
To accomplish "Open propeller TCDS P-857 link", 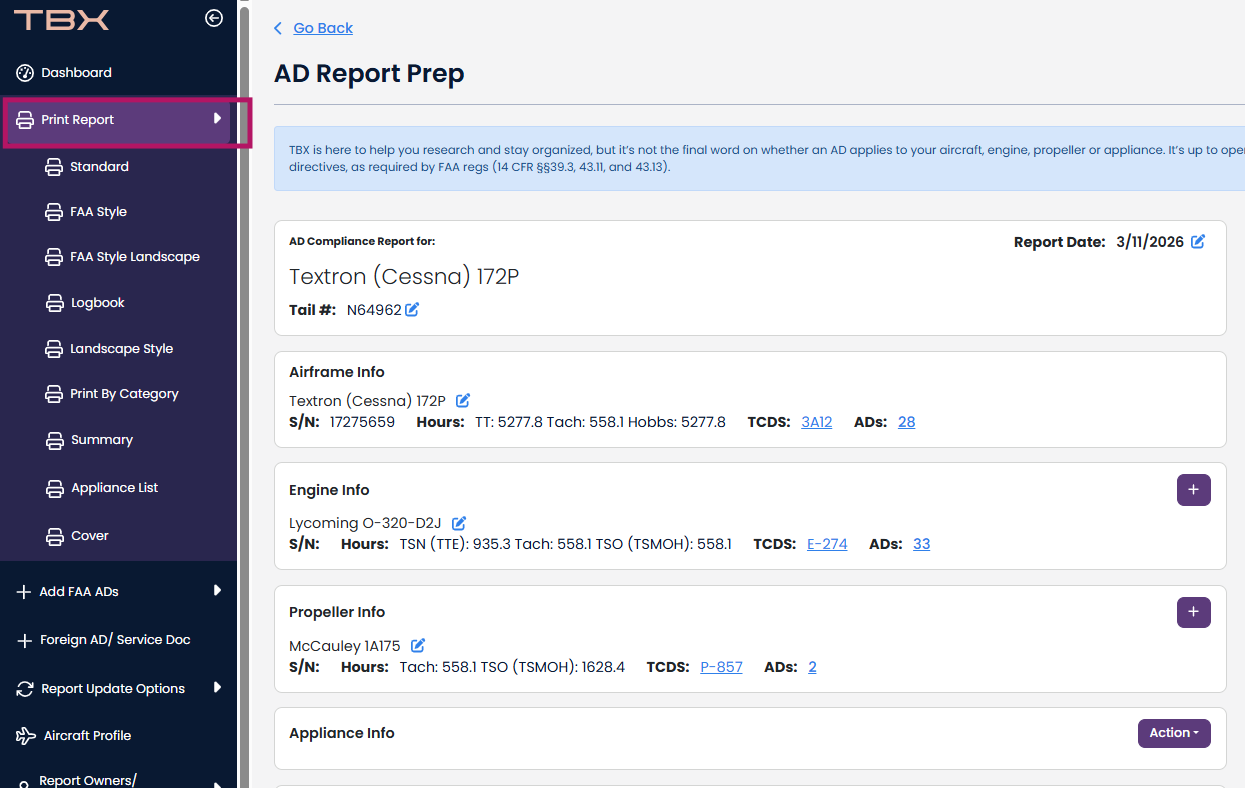I will pos(721,667).
